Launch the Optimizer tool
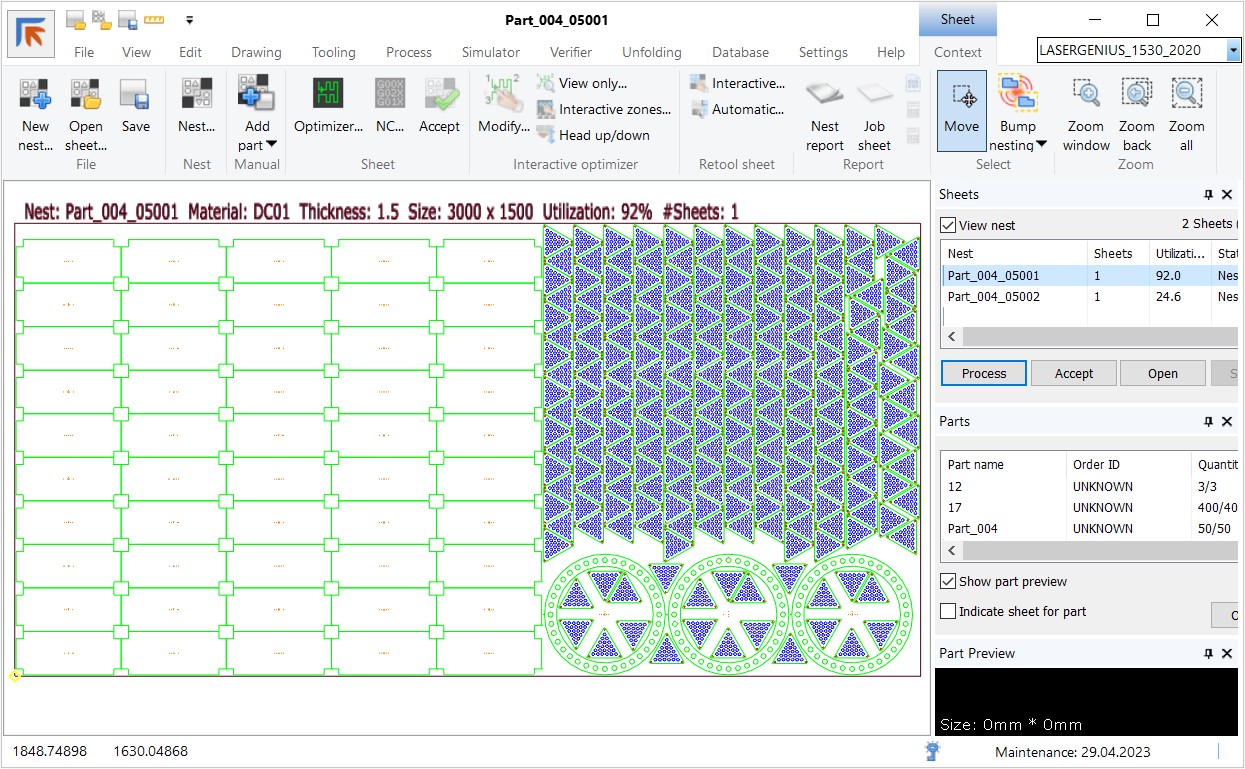The height and width of the screenshot is (769, 1245). pos(328,95)
